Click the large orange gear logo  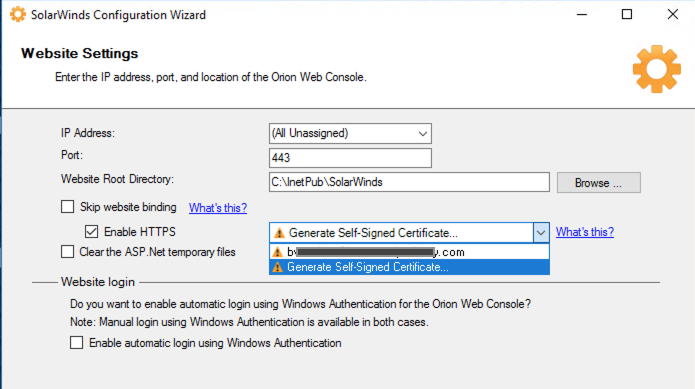(x=656, y=69)
